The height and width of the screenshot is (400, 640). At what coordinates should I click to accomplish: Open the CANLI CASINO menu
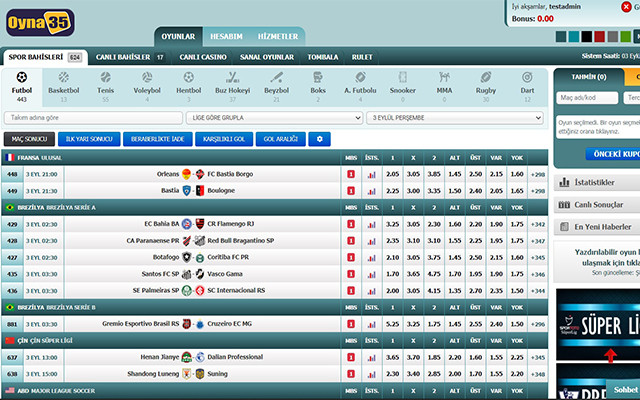coord(203,57)
